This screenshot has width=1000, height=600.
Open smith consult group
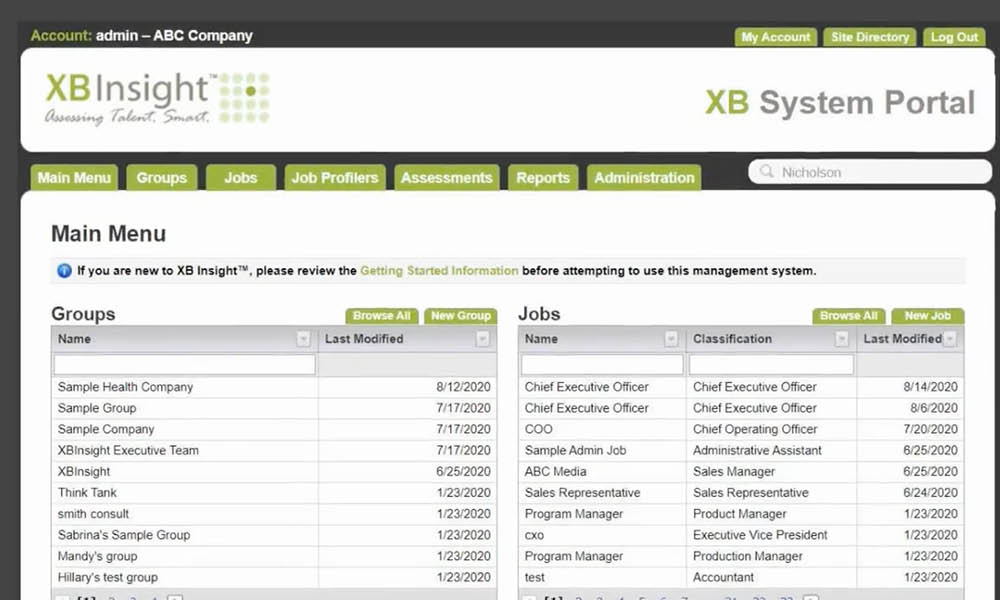[93, 513]
